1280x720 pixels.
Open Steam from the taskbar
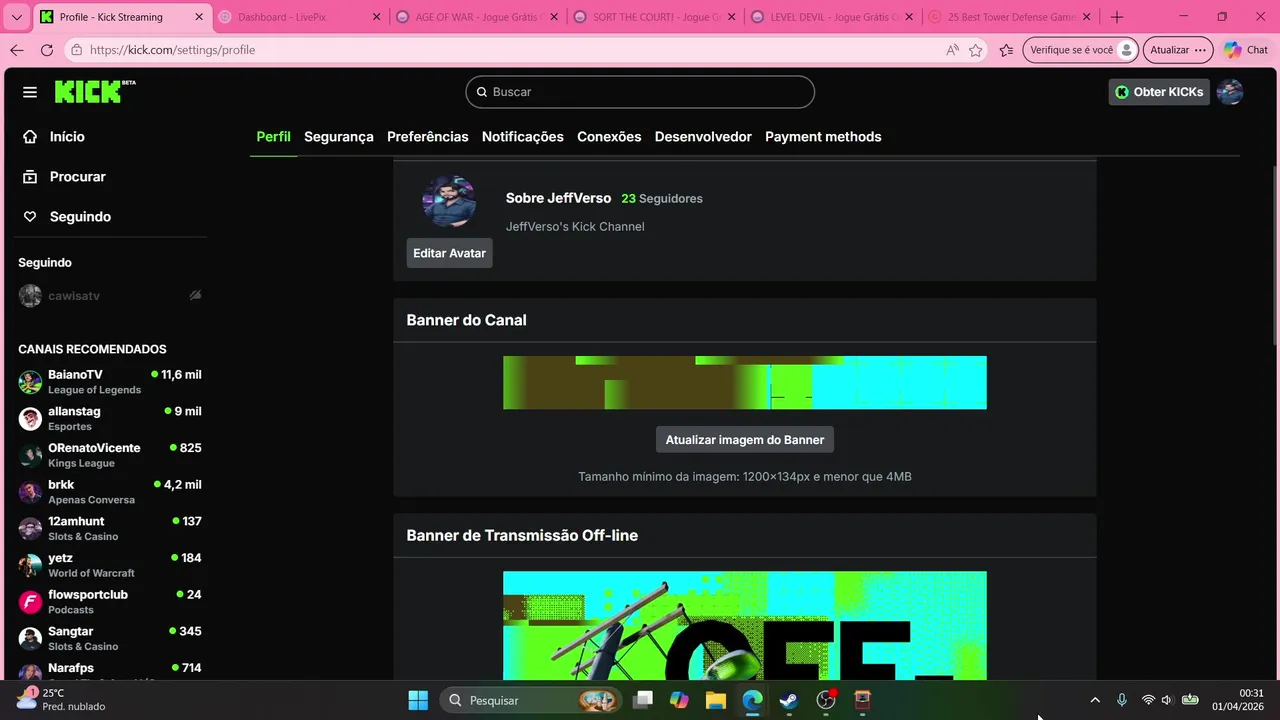pyautogui.click(x=789, y=700)
